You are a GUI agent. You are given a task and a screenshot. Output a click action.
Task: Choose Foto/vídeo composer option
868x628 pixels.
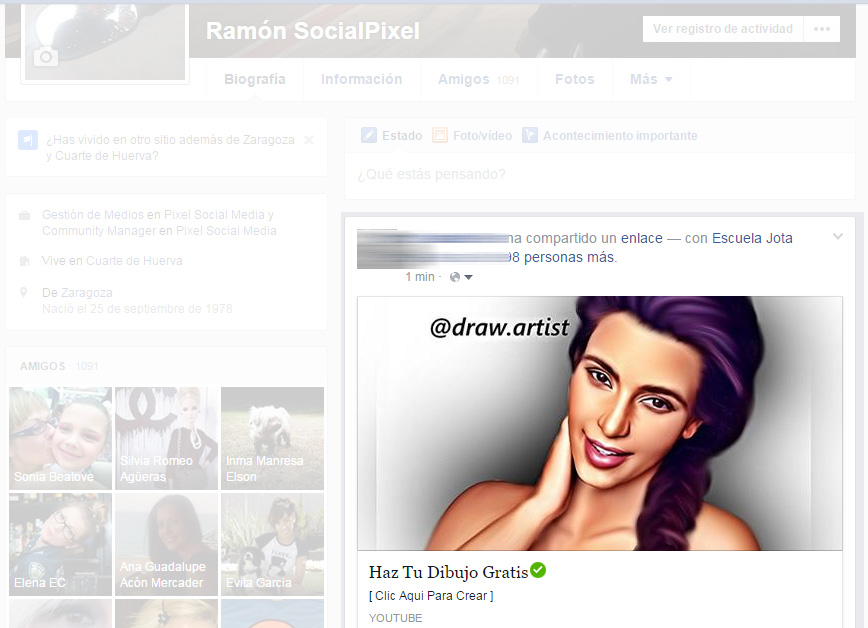point(472,135)
